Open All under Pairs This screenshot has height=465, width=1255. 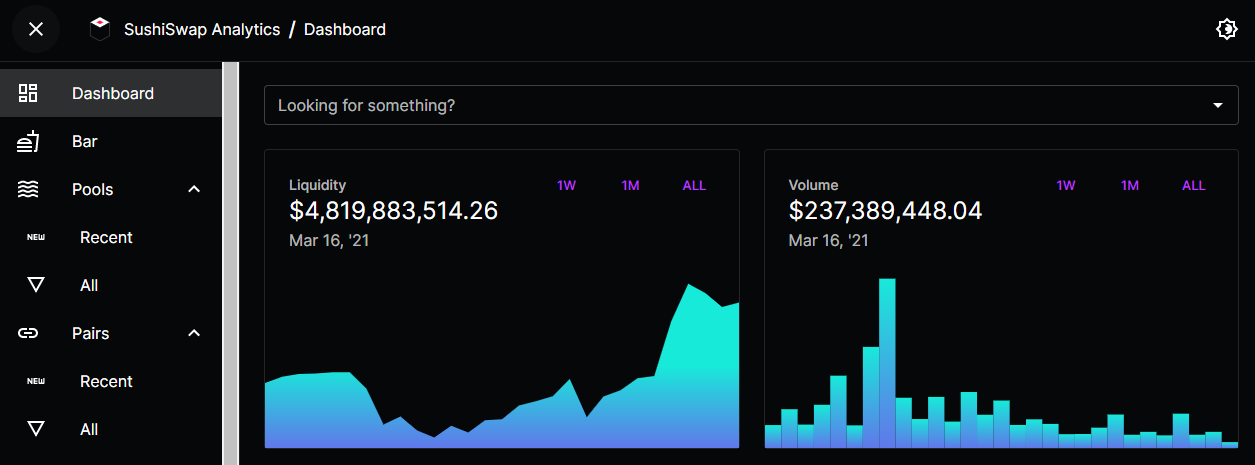[x=89, y=429]
